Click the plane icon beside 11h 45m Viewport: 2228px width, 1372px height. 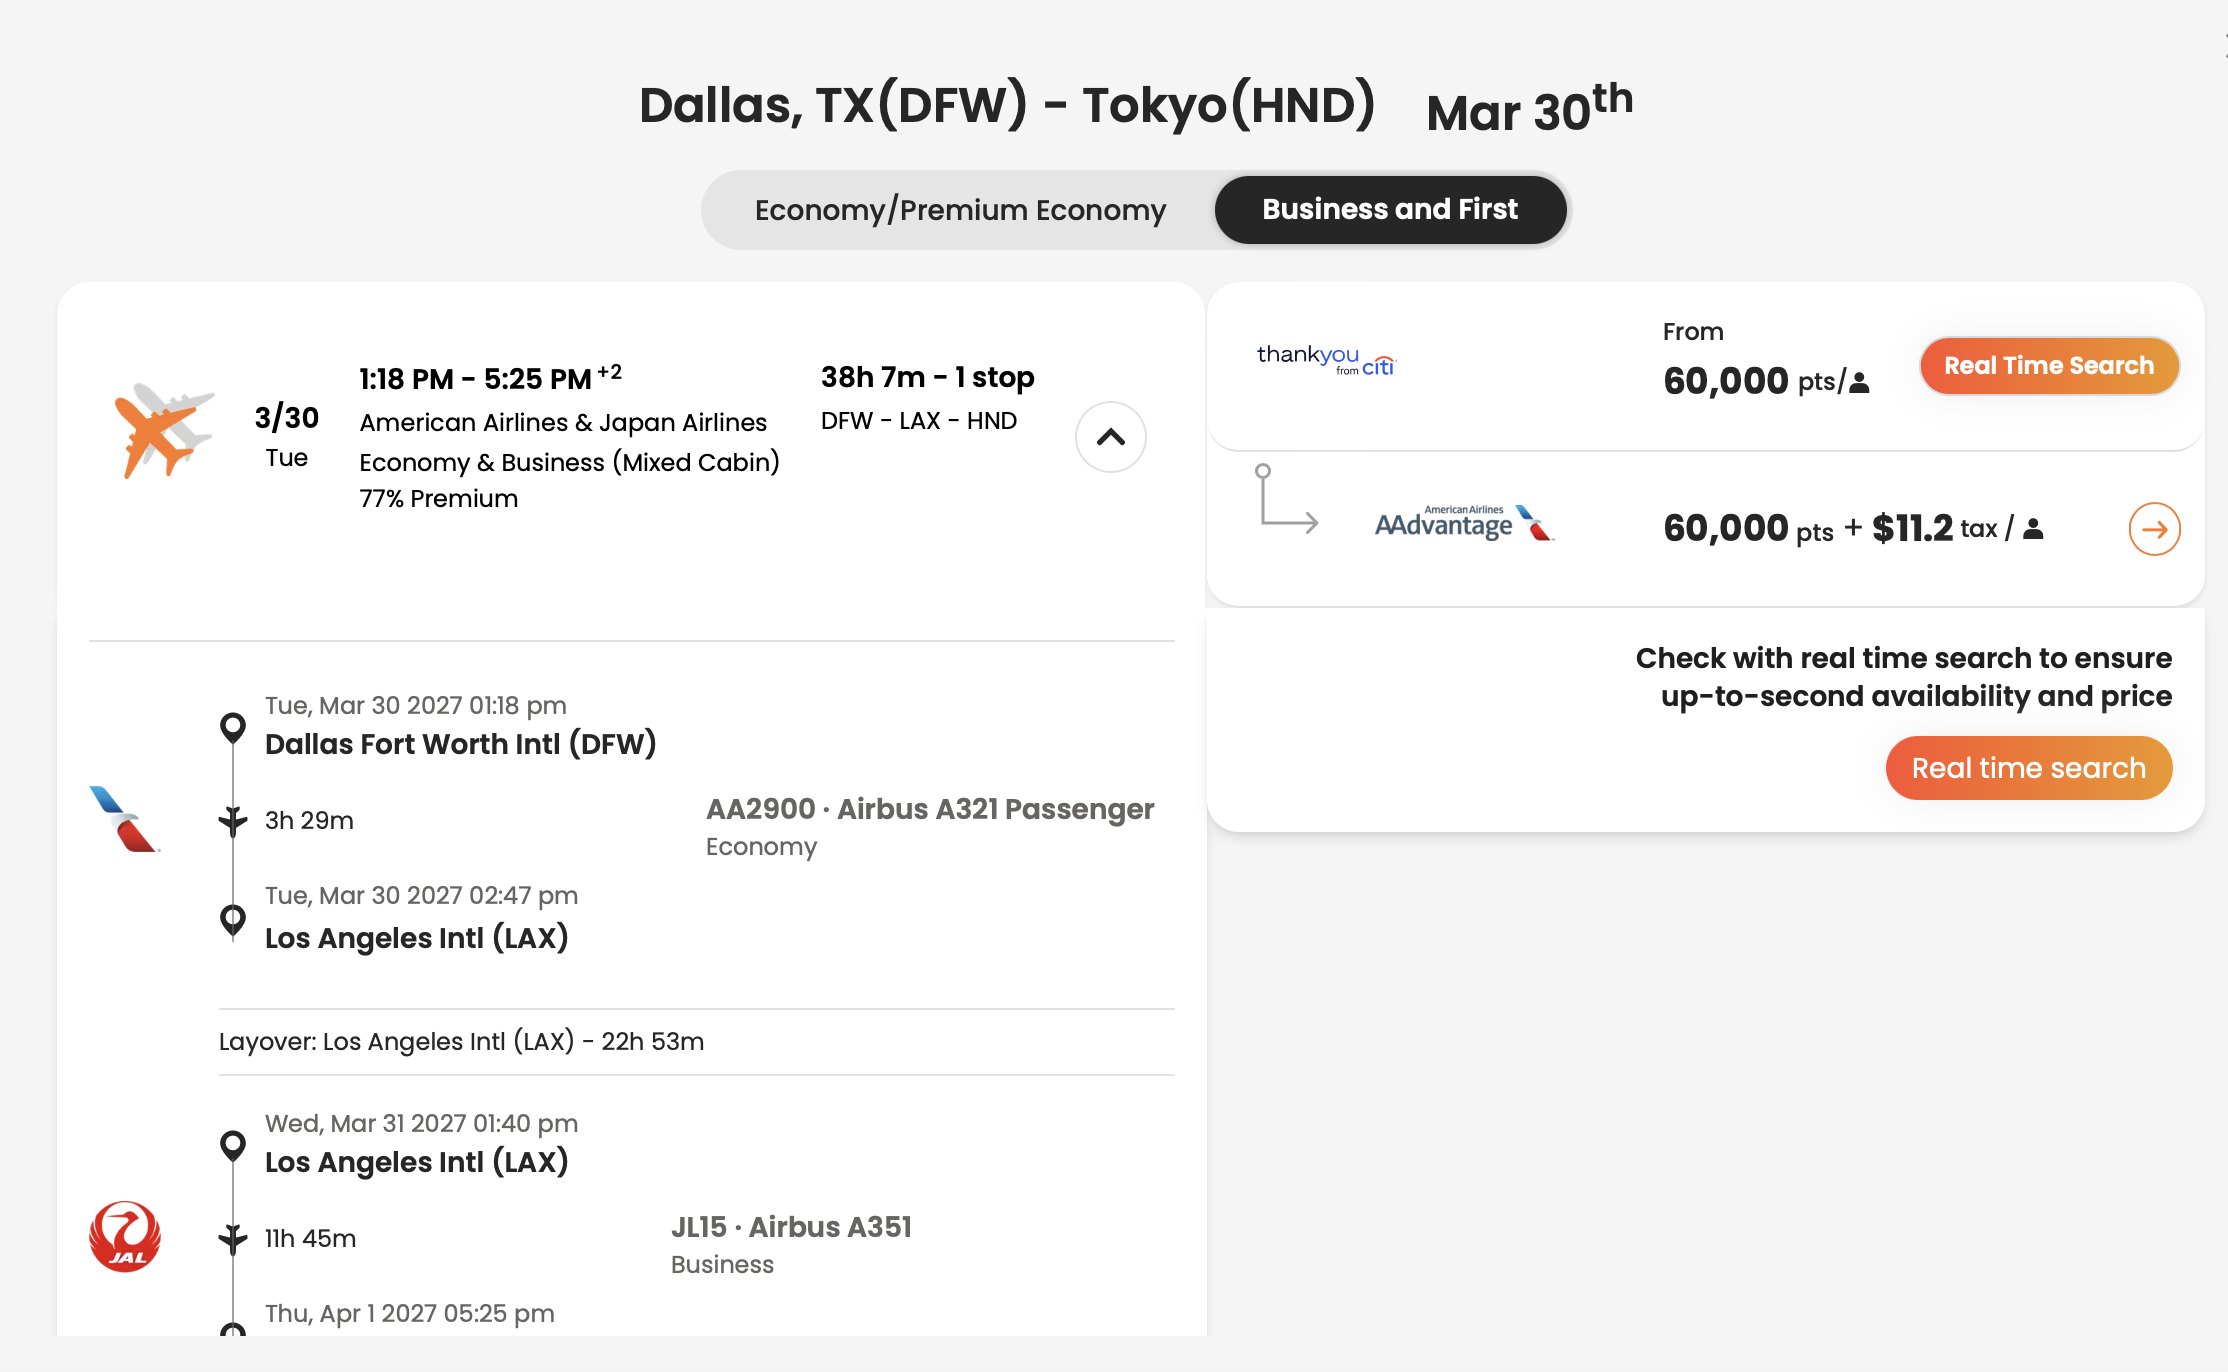point(233,1239)
